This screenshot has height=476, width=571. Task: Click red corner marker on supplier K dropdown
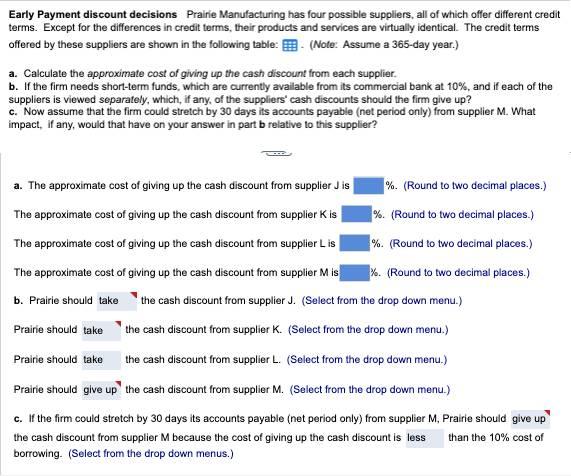(118, 323)
